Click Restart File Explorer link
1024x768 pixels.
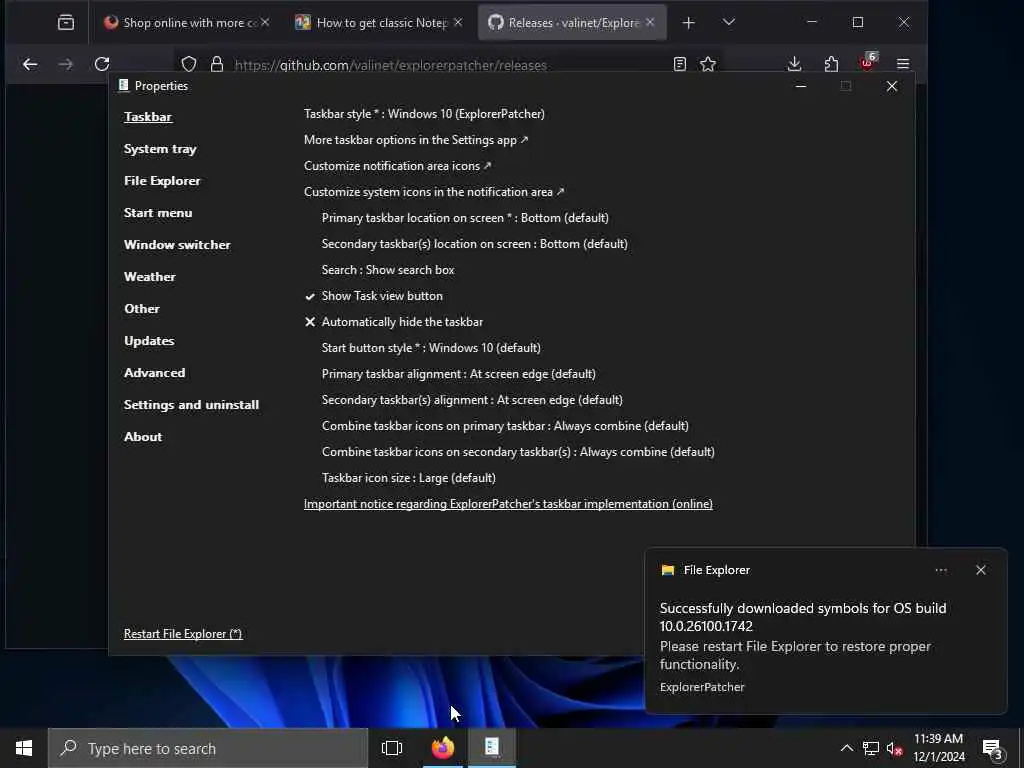(x=183, y=634)
